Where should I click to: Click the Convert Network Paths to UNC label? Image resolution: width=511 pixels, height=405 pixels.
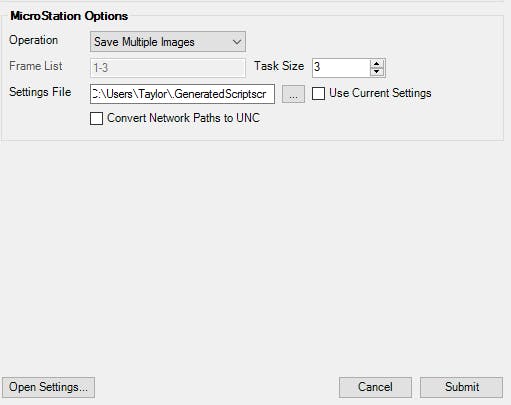[x=183, y=118]
